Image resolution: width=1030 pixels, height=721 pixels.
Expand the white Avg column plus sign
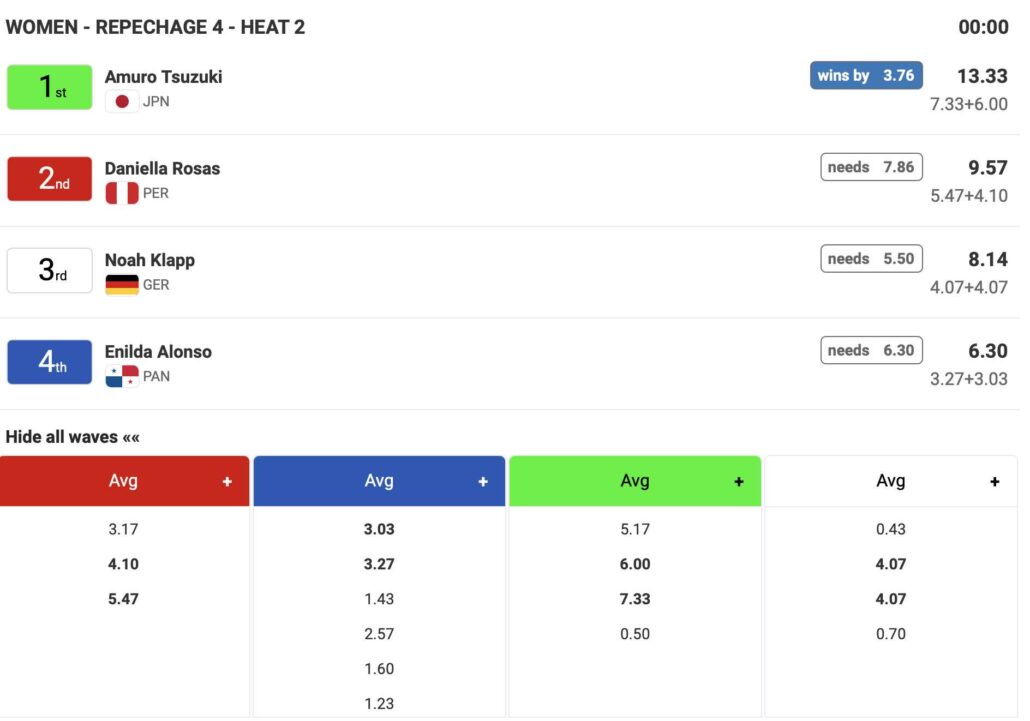(x=995, y=482)
